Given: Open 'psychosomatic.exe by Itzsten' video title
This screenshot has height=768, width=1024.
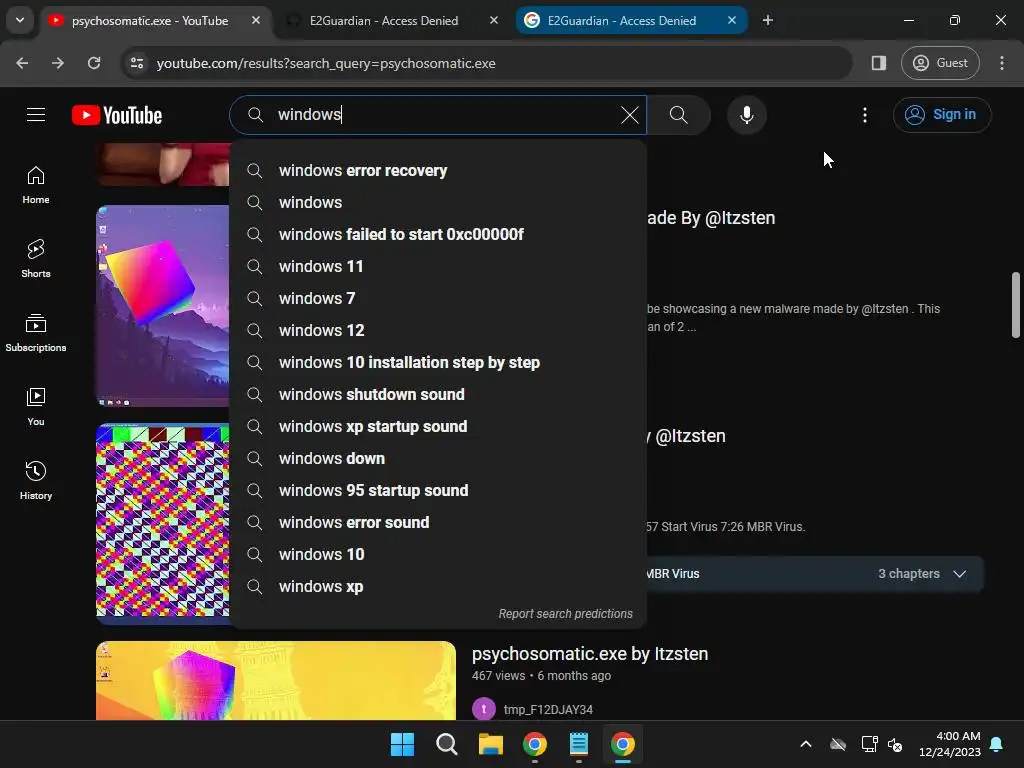Looking at the screenshot, I should [x=590, y=654].
